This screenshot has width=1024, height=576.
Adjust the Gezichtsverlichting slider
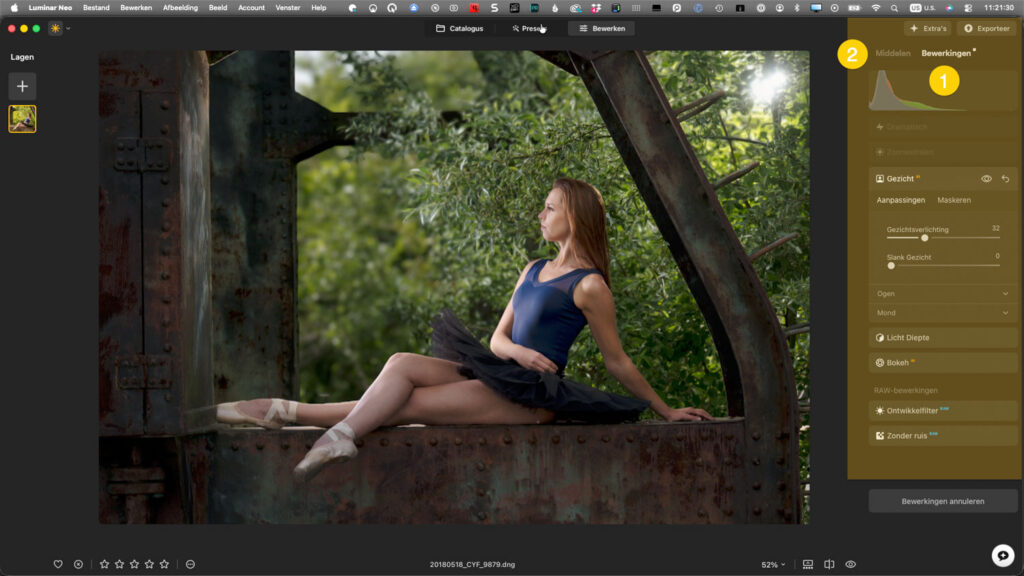925,238
